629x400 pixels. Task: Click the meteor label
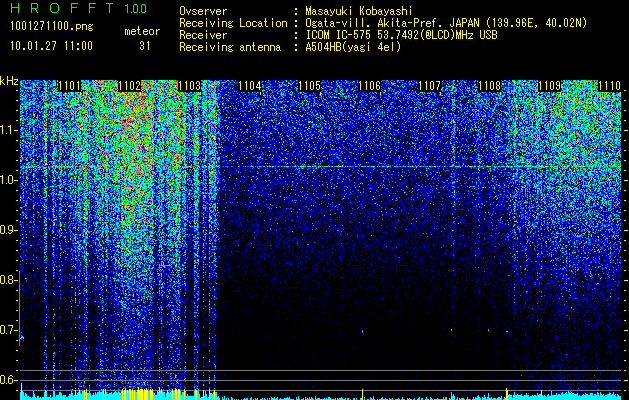point(142,31)
